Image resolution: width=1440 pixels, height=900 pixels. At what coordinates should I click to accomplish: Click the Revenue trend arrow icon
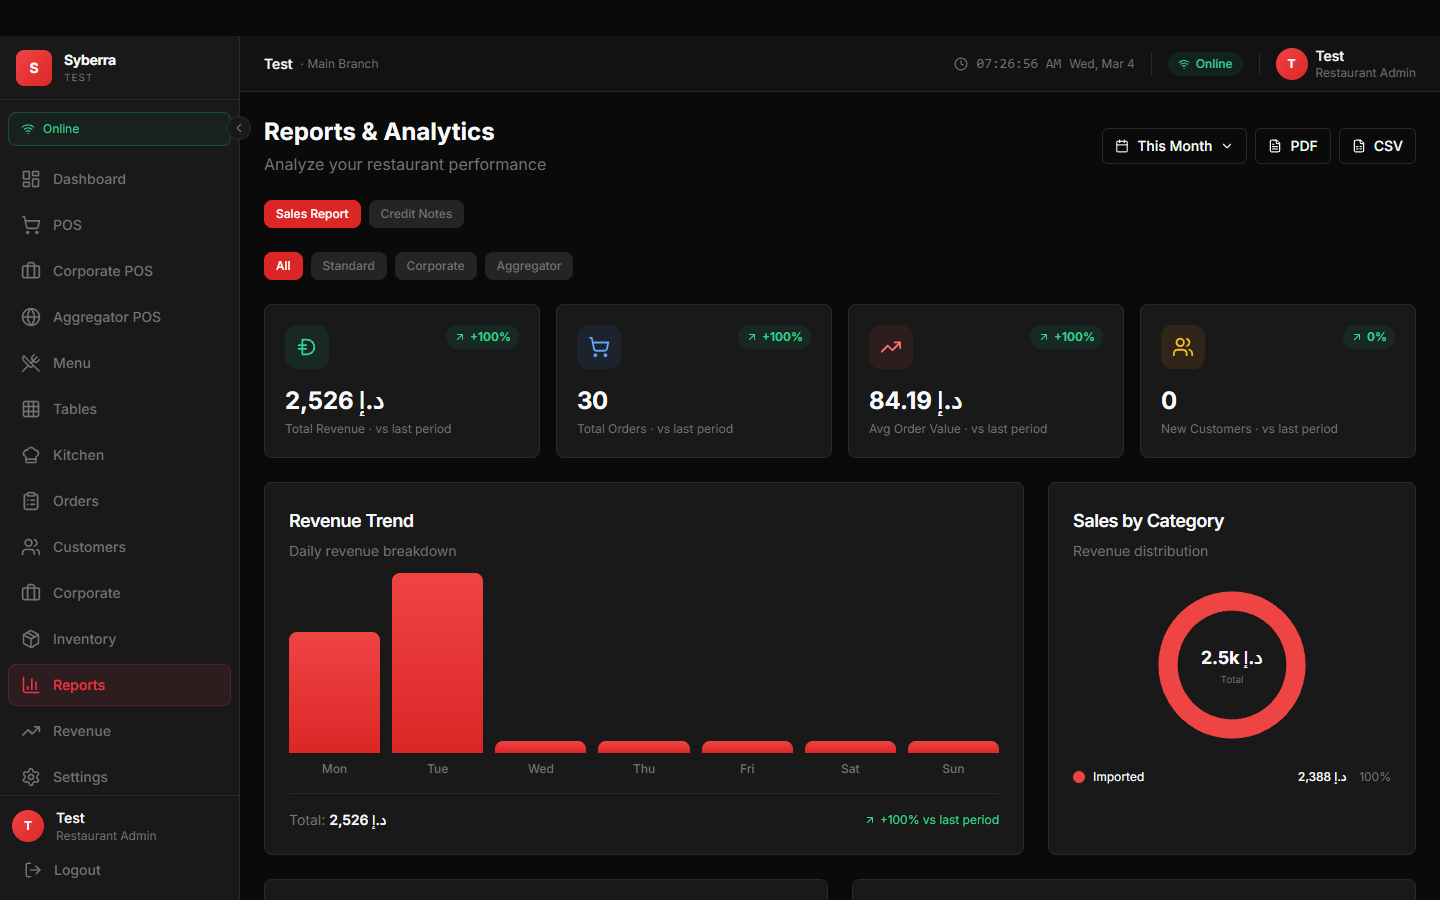tap(31, 731)
